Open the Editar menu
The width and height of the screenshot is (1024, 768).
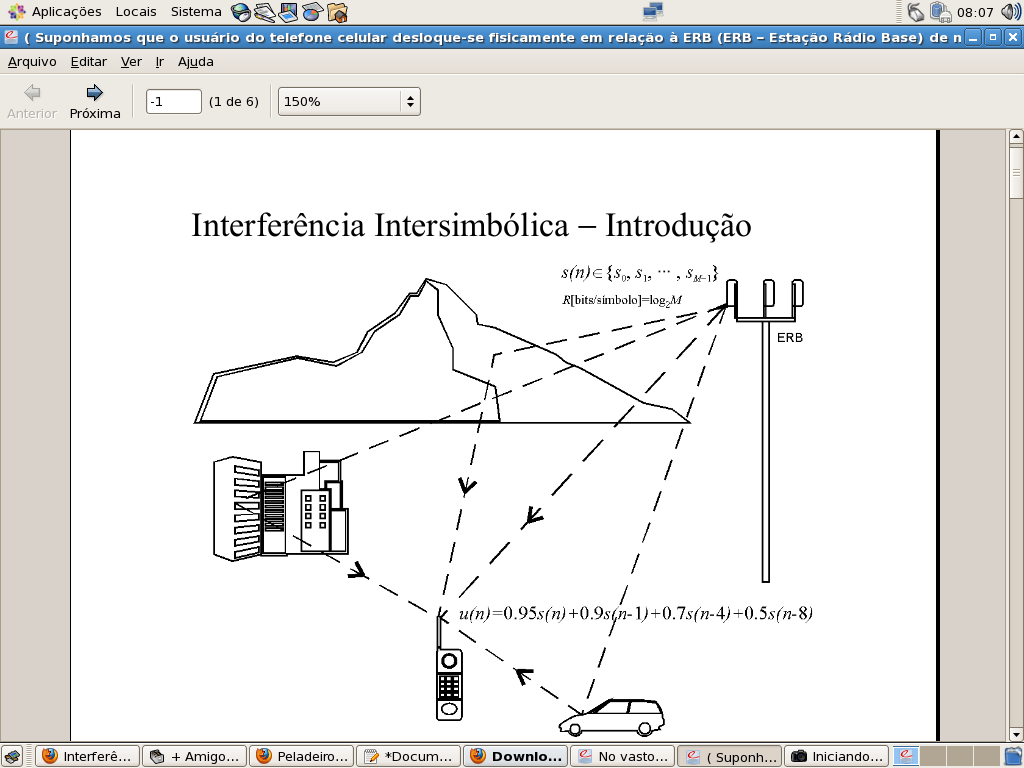(88, 61)
